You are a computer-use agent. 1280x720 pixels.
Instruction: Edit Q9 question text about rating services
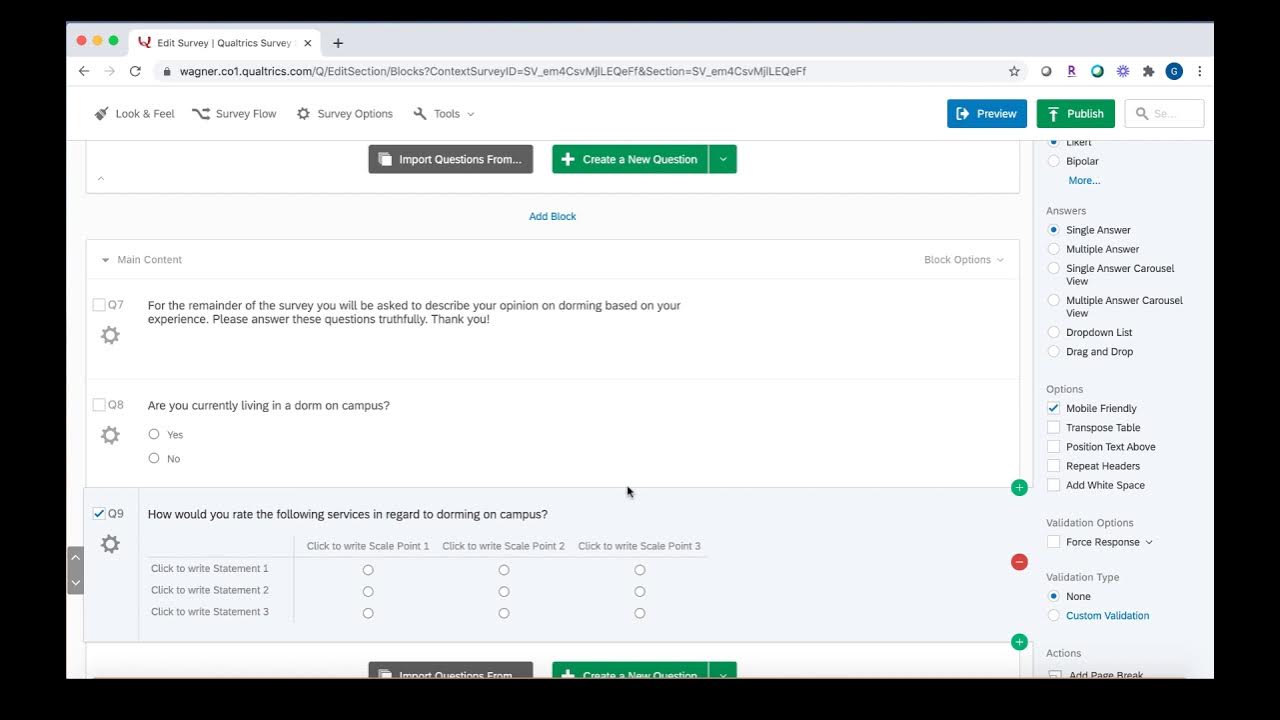point(348,514)
